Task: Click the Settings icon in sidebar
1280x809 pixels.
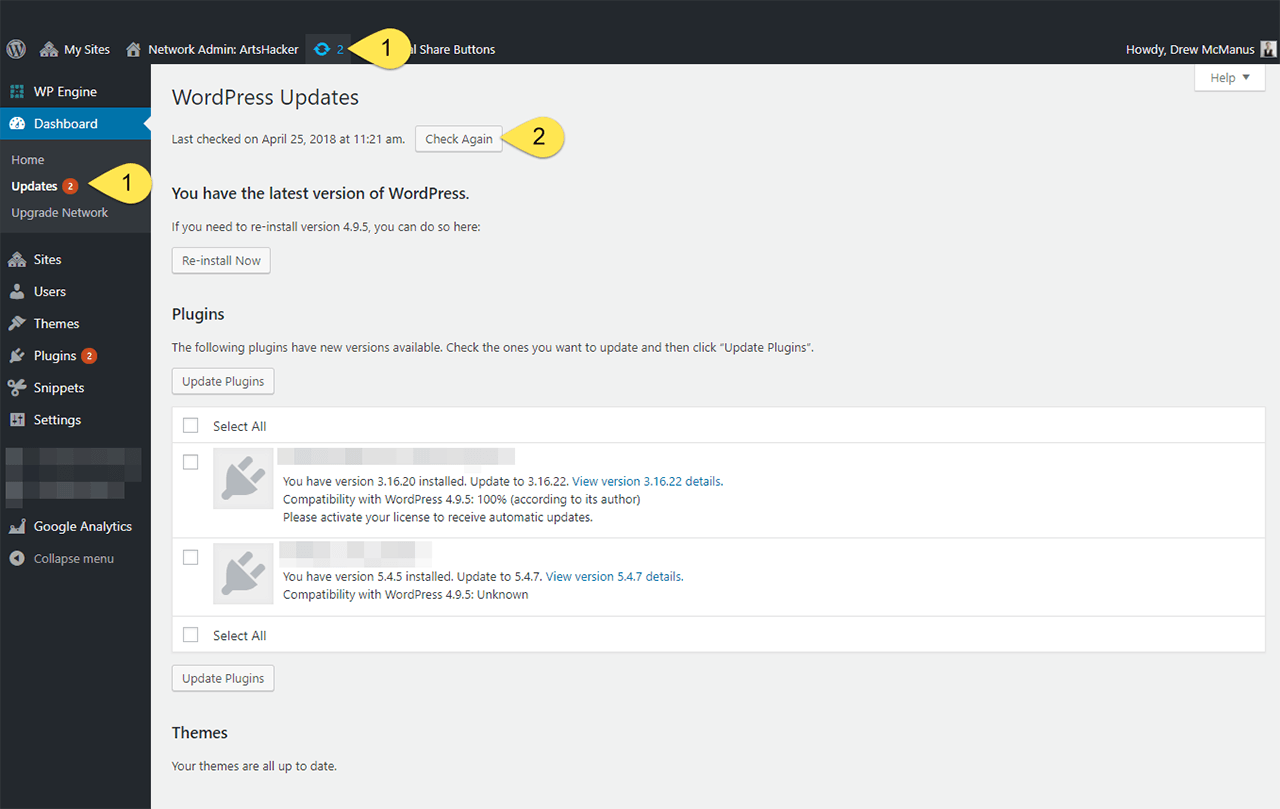Action: [x=17, y=420]
